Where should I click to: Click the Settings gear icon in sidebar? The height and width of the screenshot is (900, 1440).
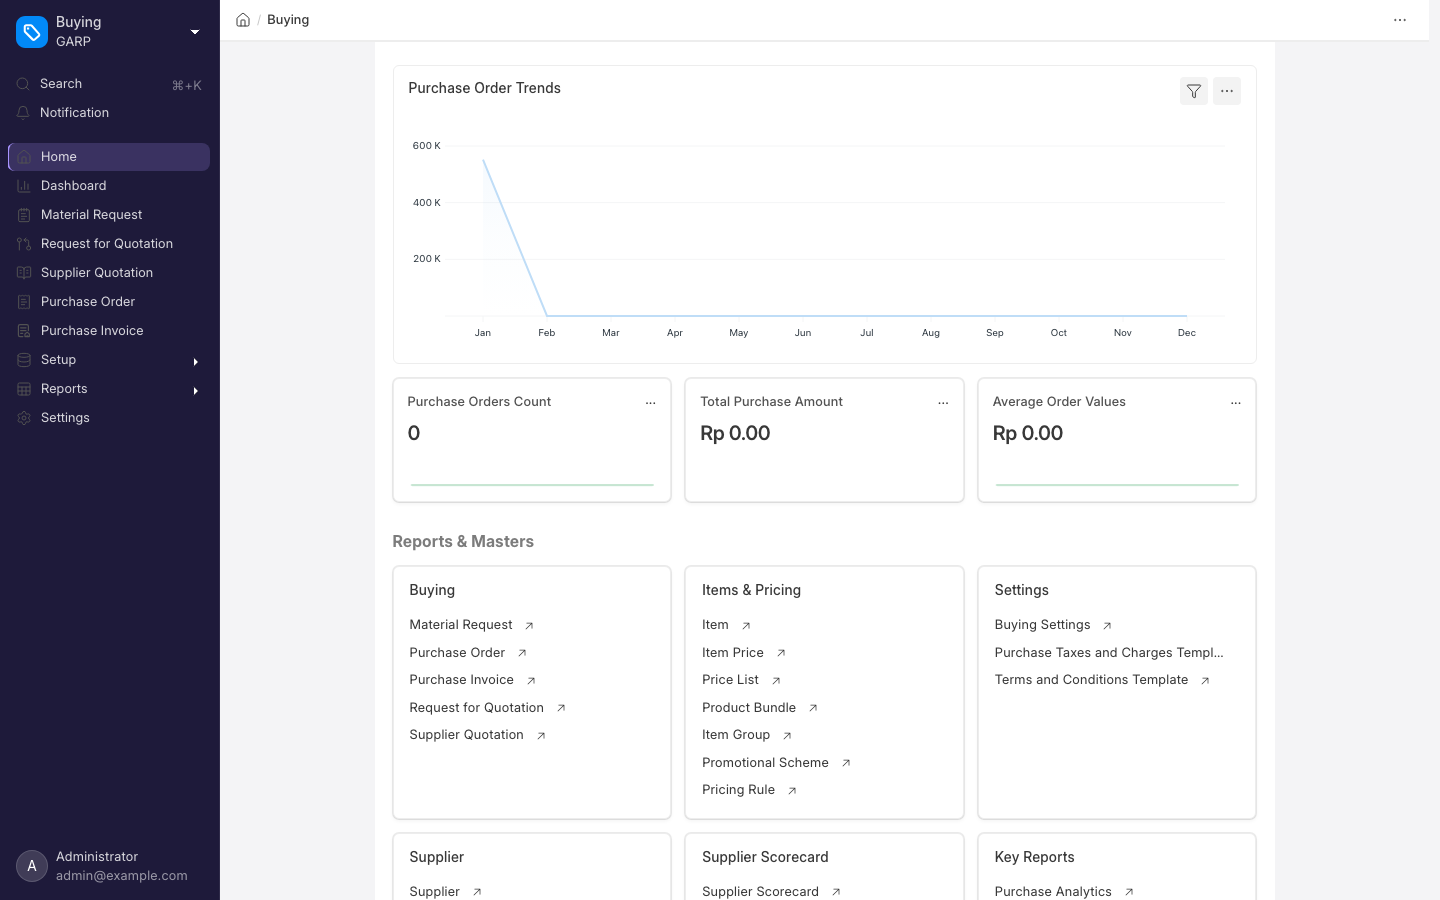[24, 418]
